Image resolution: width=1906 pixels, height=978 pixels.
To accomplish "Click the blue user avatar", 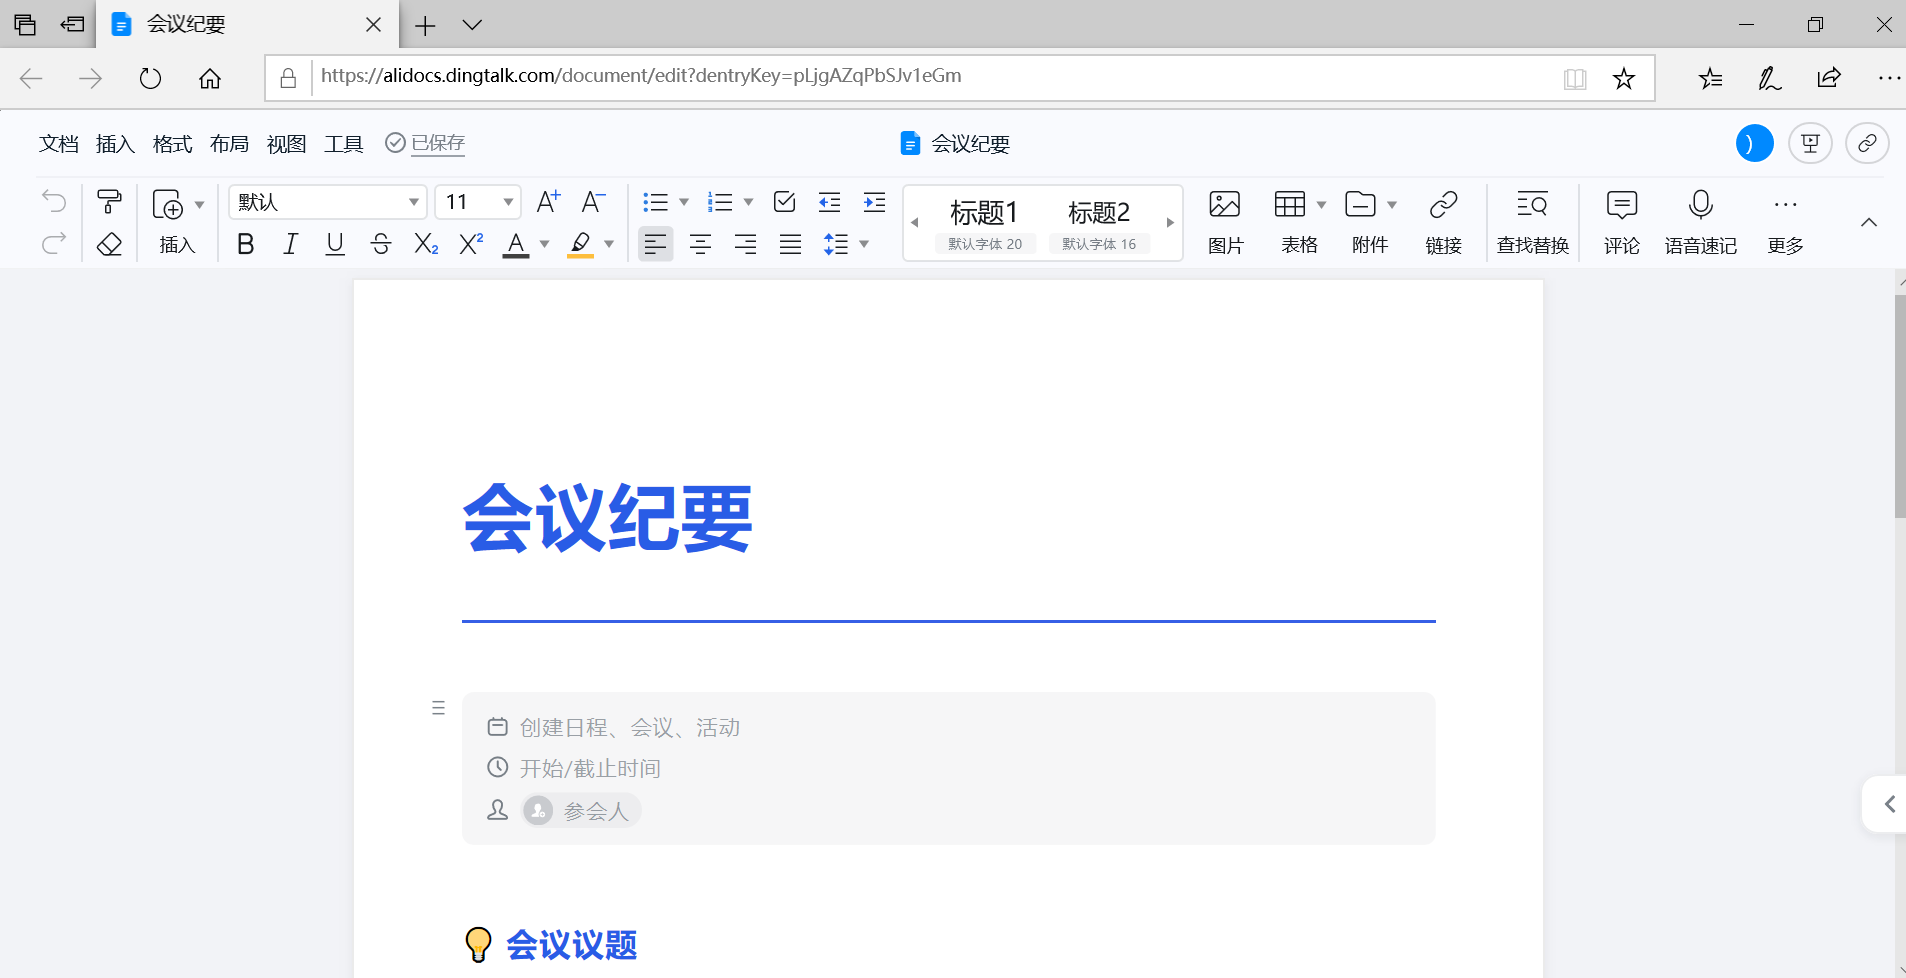I will [1754, 143].
